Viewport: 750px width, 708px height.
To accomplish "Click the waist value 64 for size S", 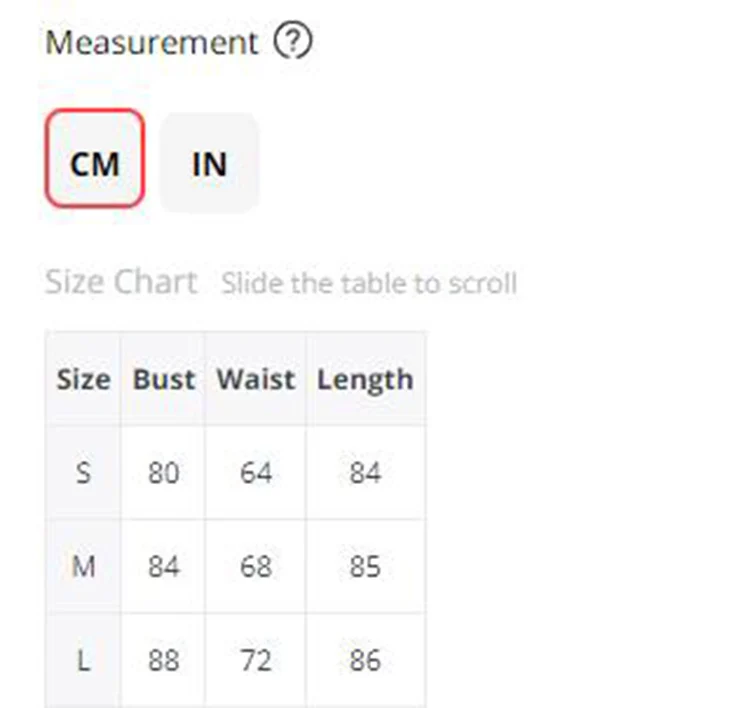I will tap(256, 473).
